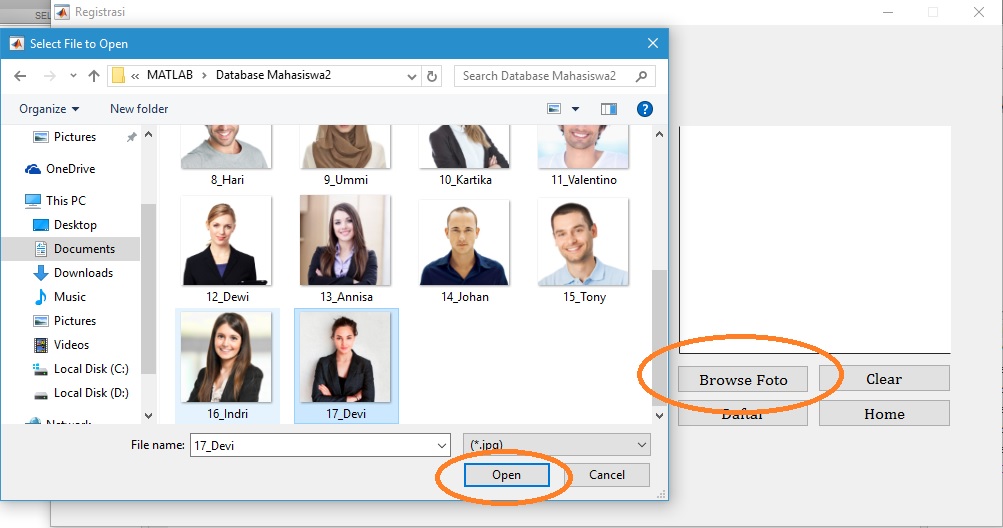Expand the File name history dropdown
Image resolution: width=1003 pixels, height=528 pixels.
[x=442, y=445]
